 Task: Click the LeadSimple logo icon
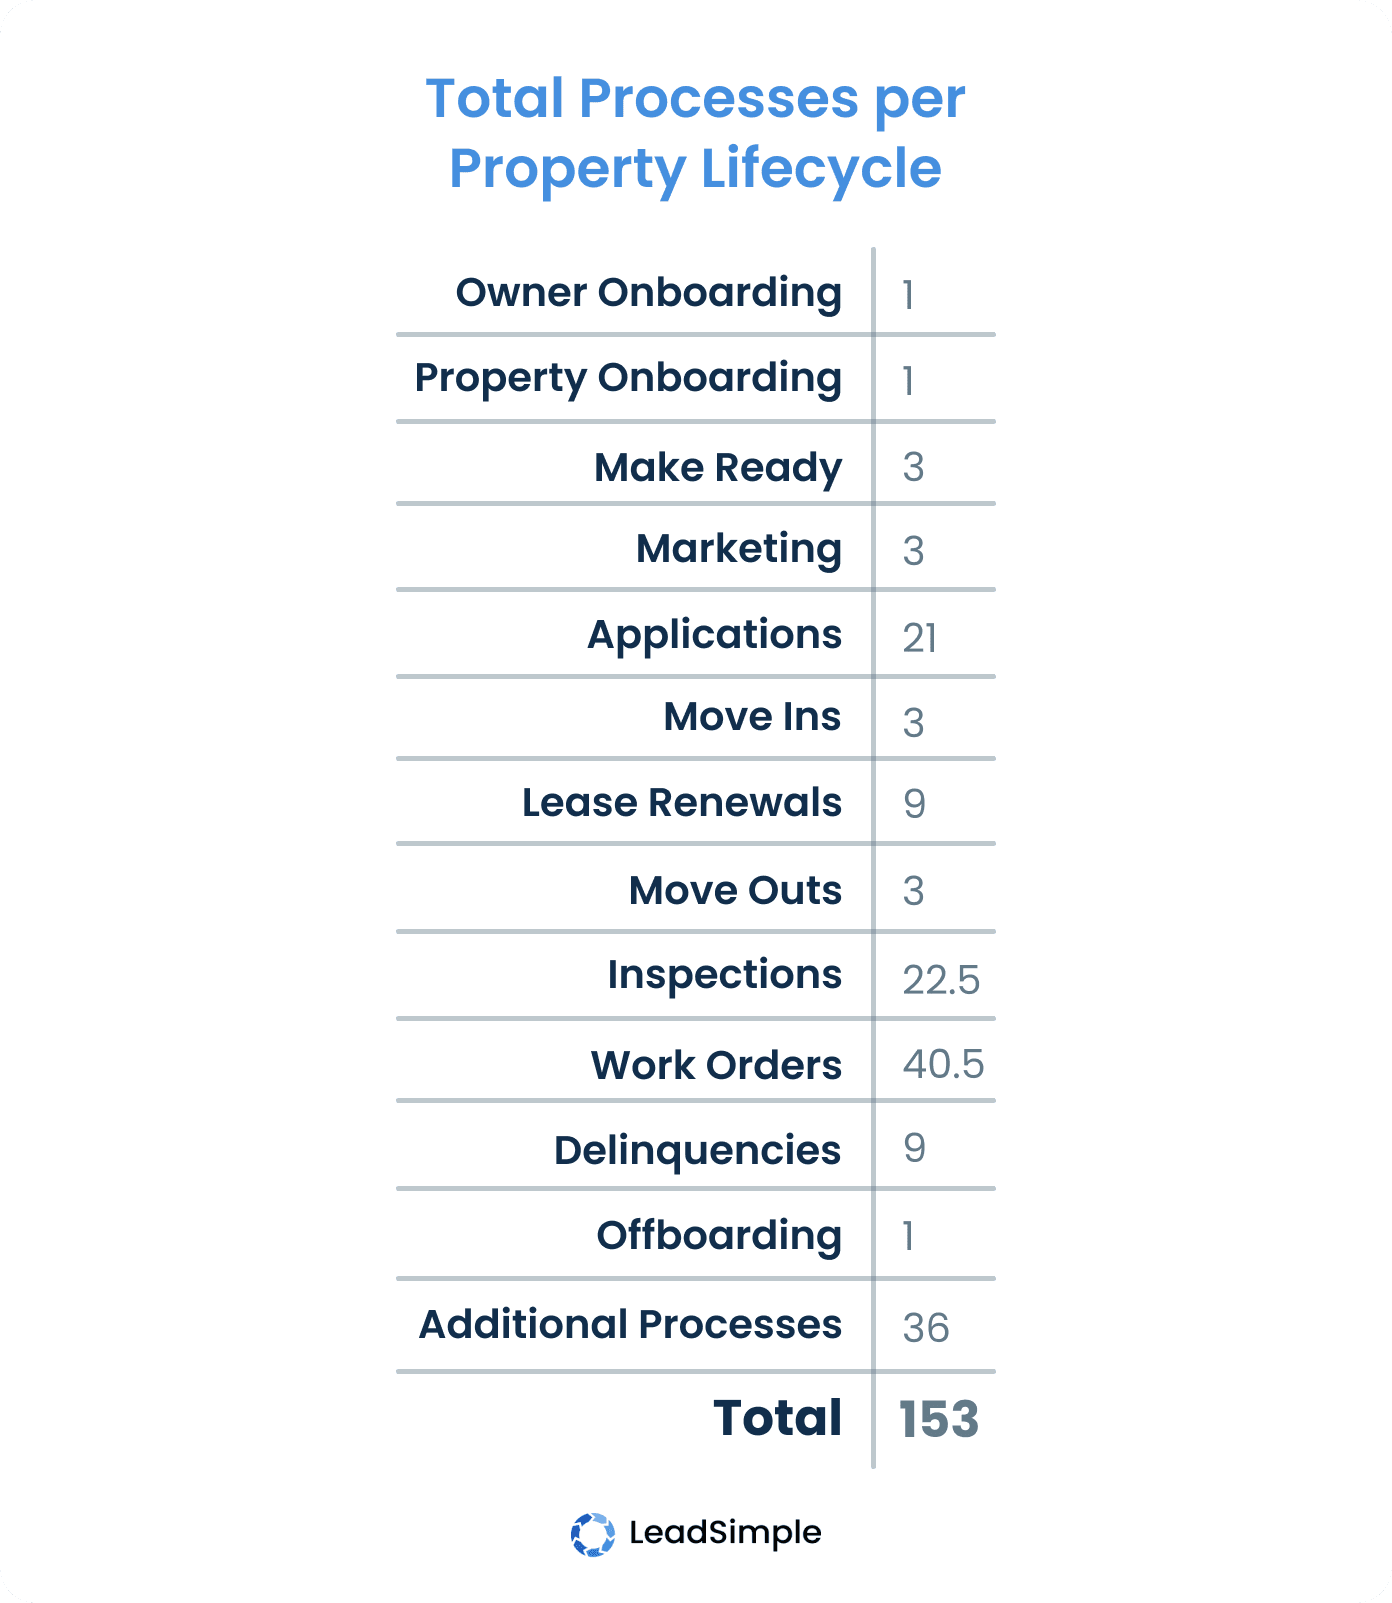pyautogui.click(x=593, y=1534)
